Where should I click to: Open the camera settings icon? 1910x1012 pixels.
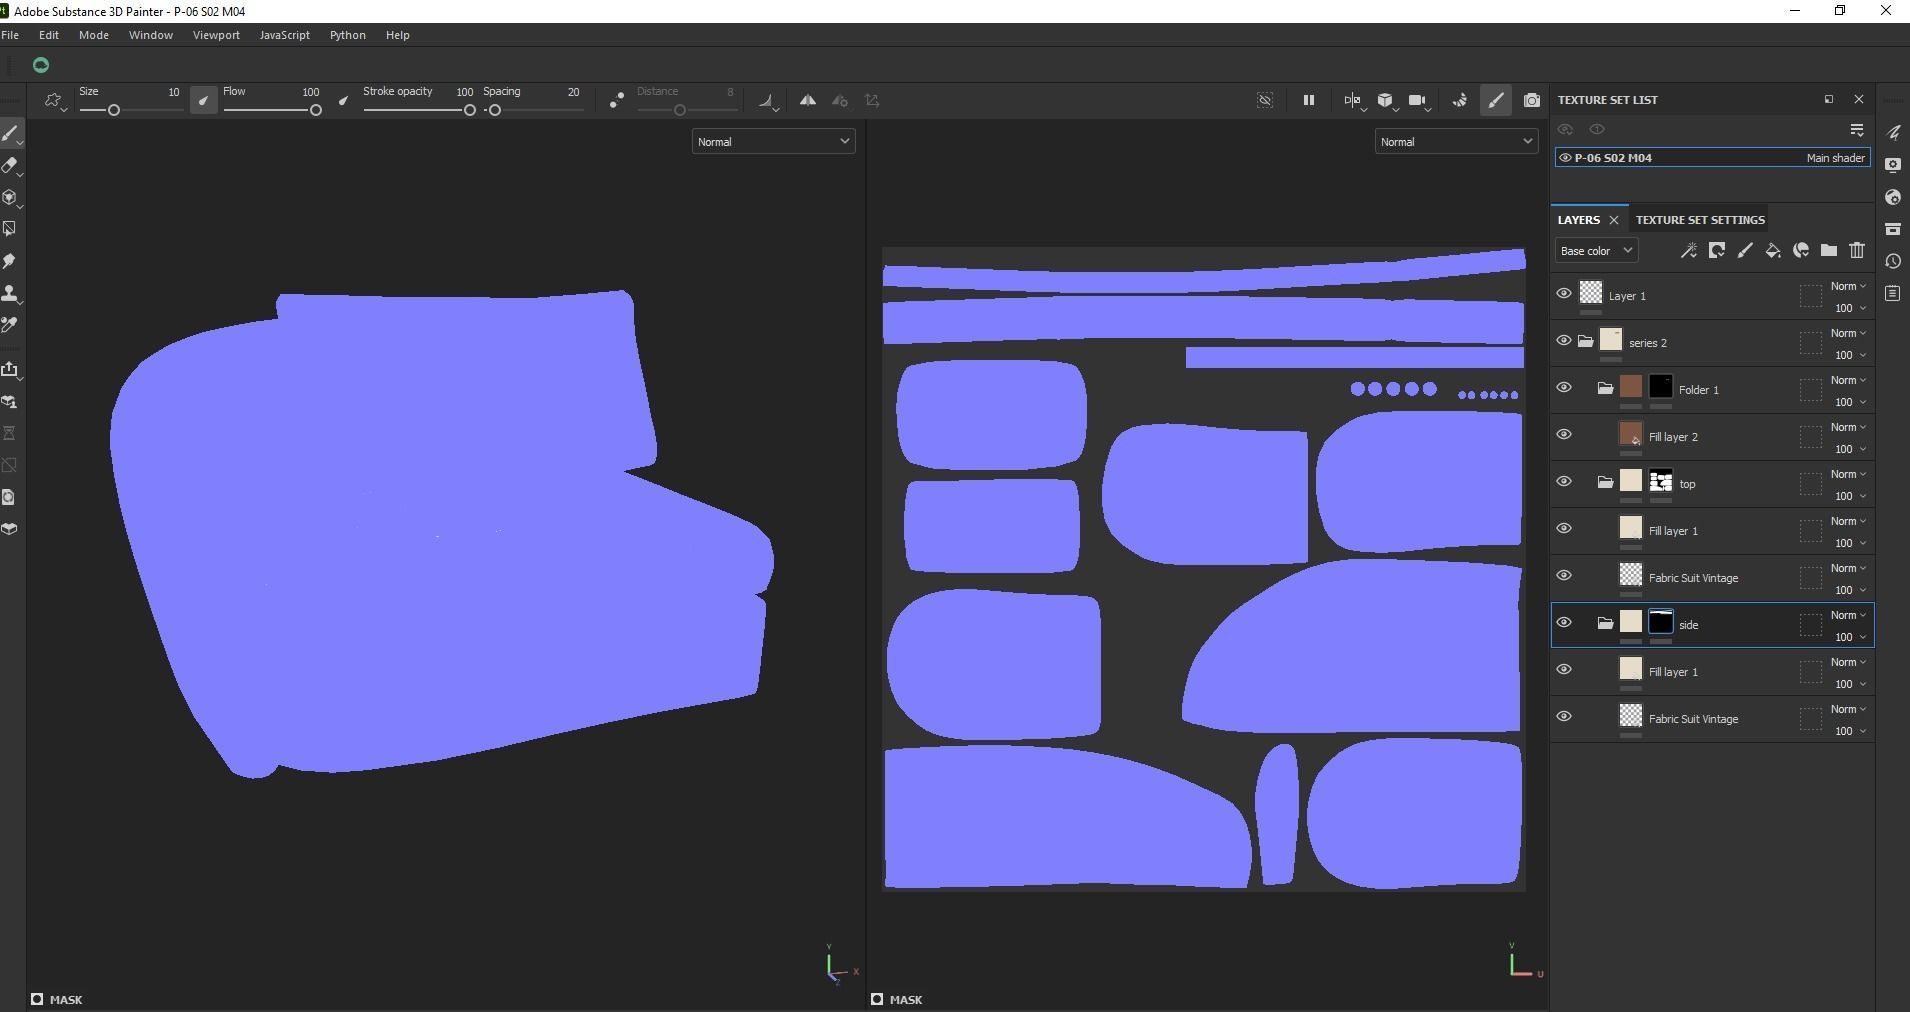point(1418,100)
